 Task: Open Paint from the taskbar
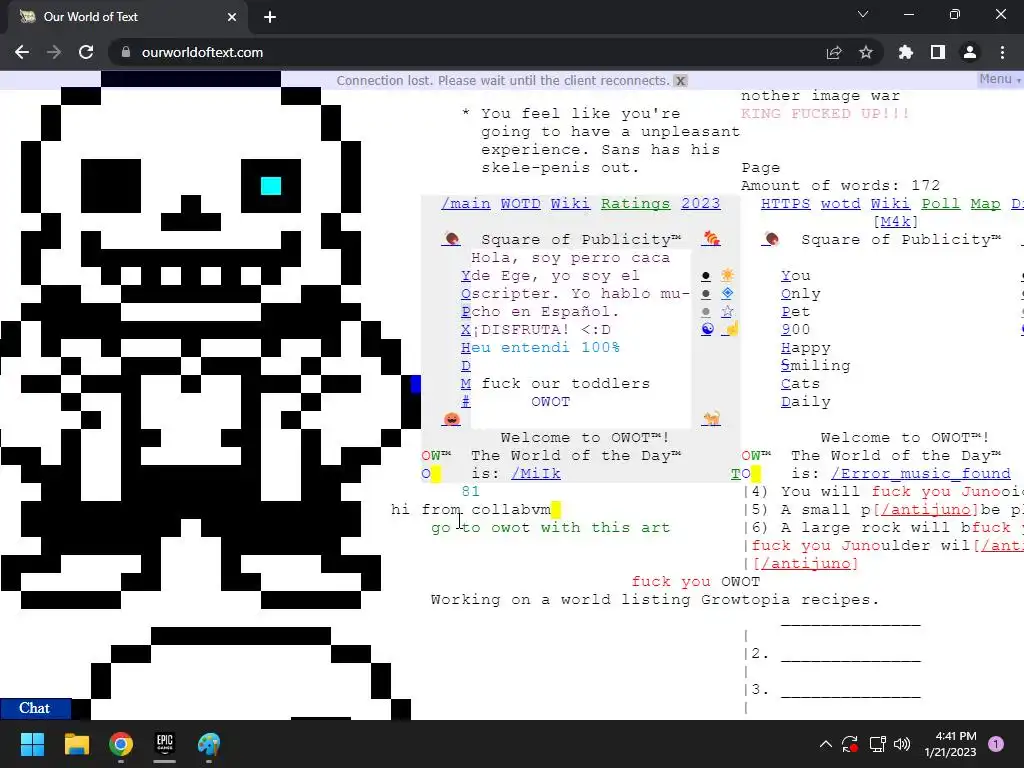coord(209,744)
